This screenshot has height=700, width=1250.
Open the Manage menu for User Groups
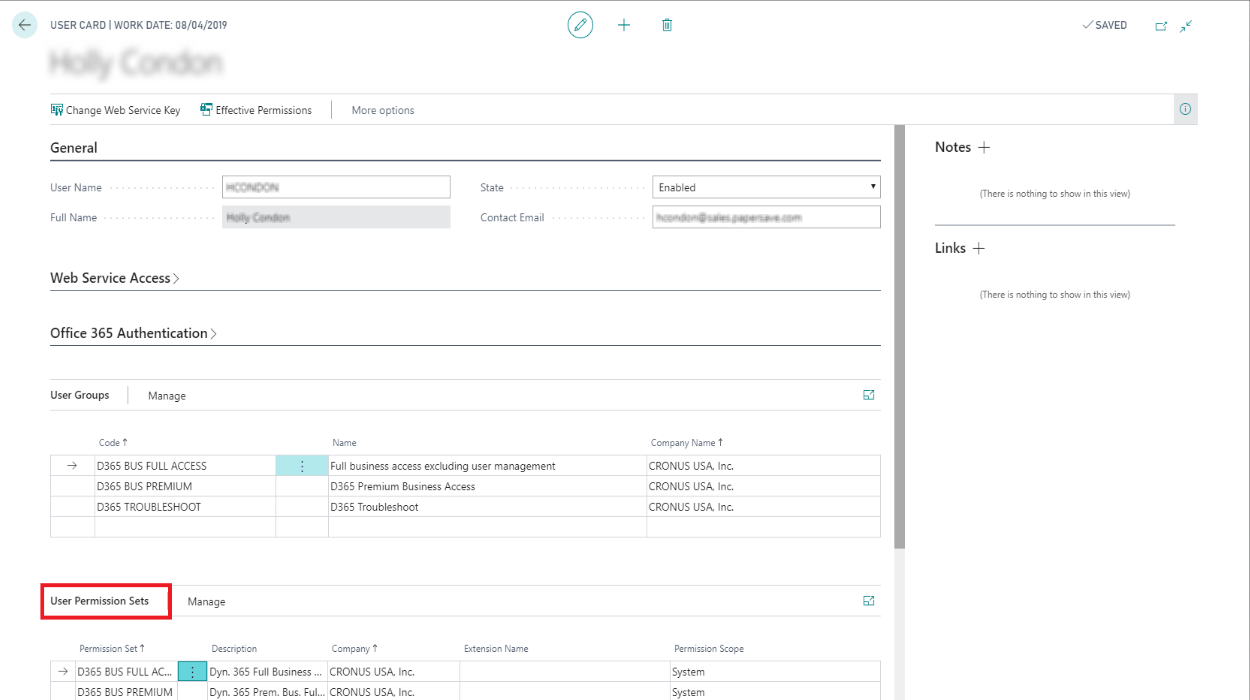pos(167,396)
